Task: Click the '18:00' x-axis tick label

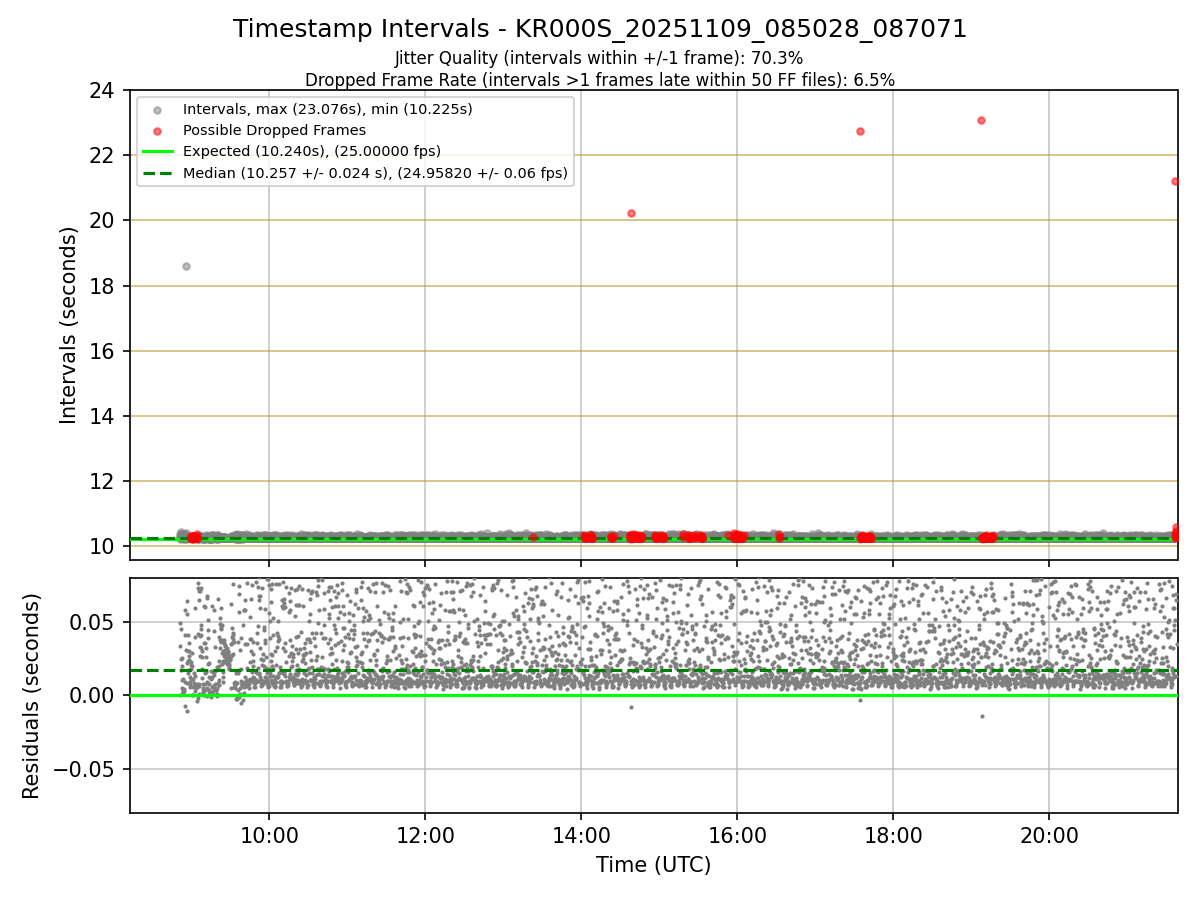Action: click(x=893, y=836)
